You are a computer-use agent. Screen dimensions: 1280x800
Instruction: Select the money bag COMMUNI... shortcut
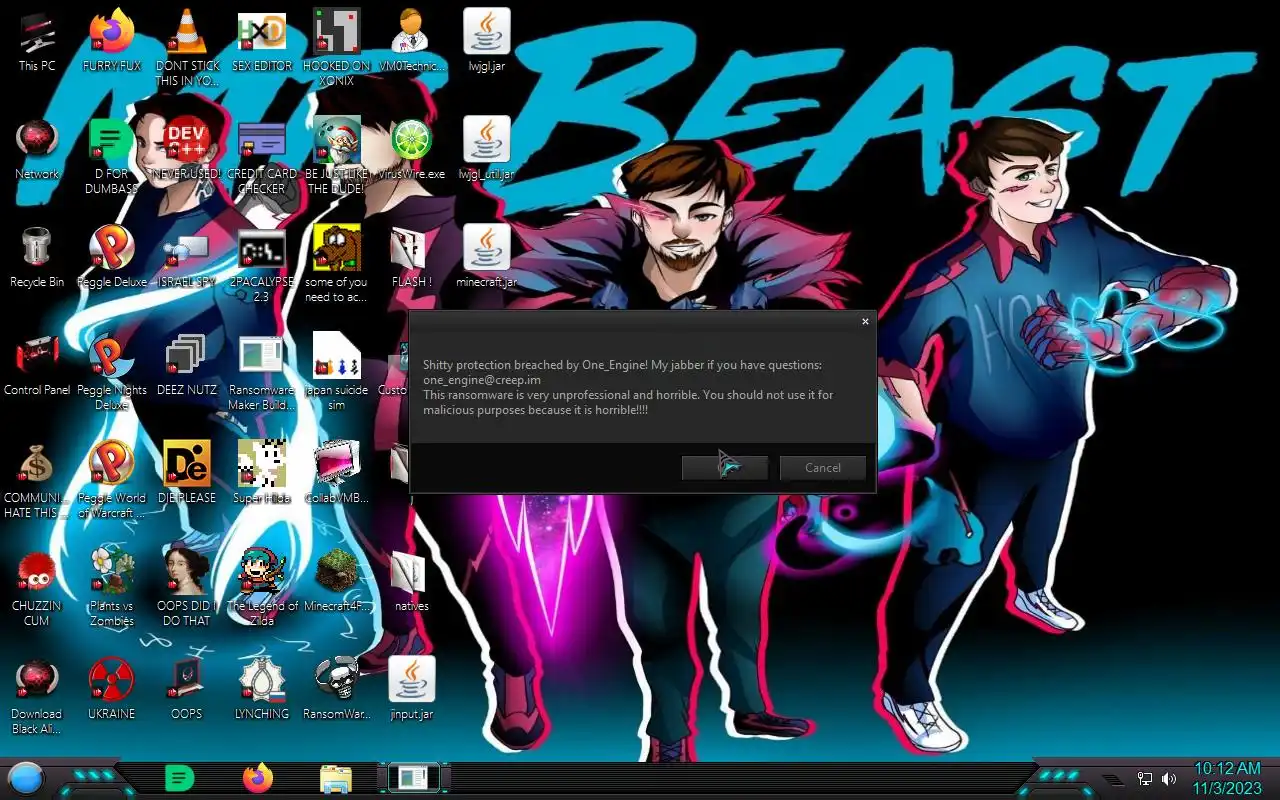click(x=37, y=481)
